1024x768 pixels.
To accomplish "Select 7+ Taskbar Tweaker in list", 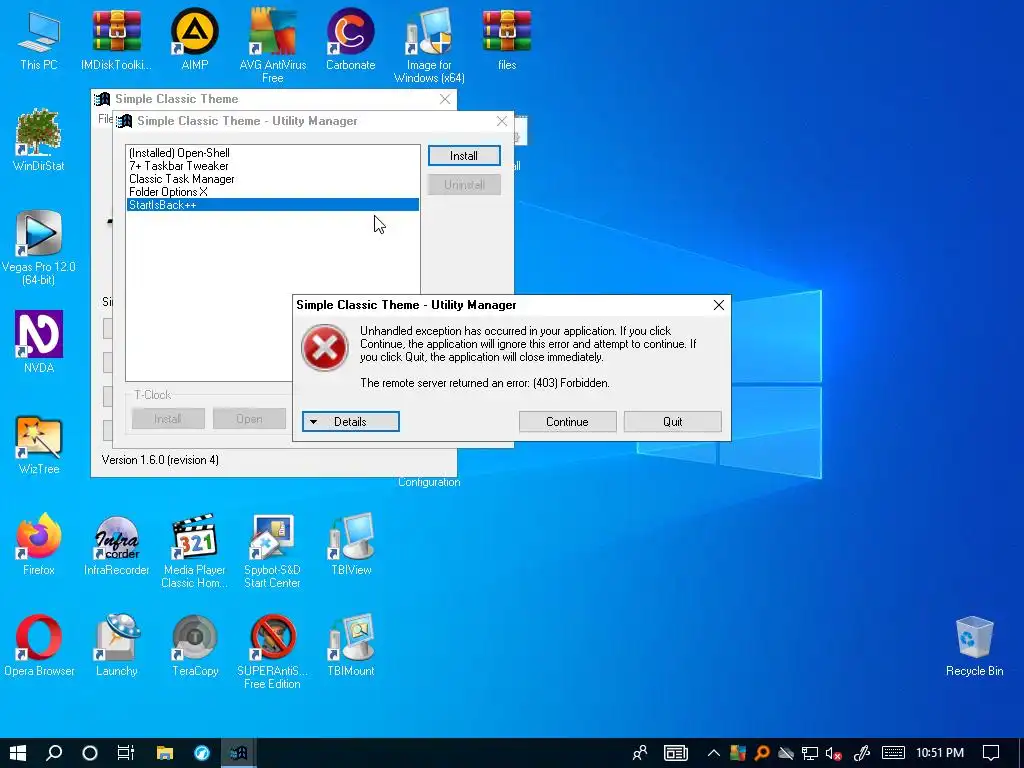I will tap(272, 166).
